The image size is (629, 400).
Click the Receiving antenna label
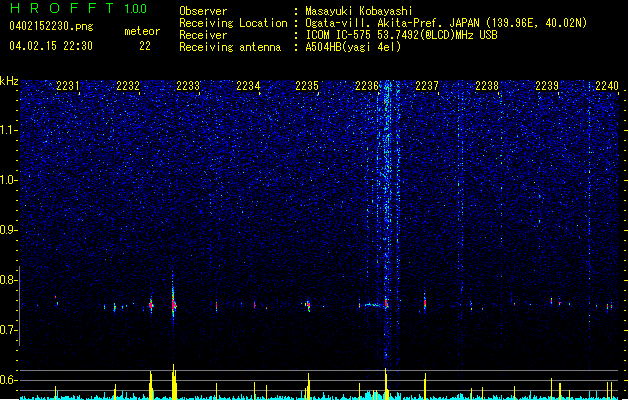pyautogui.click(x=230, y=47)
